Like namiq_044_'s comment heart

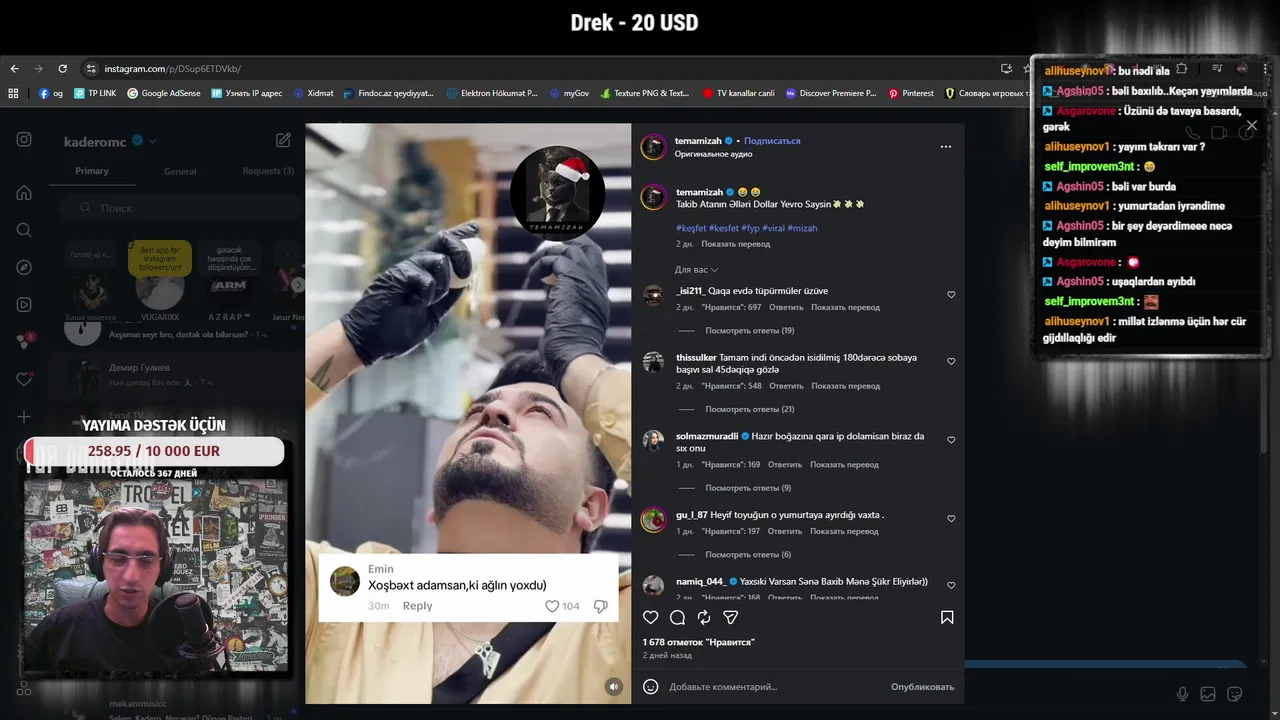(x=951, y=585)
